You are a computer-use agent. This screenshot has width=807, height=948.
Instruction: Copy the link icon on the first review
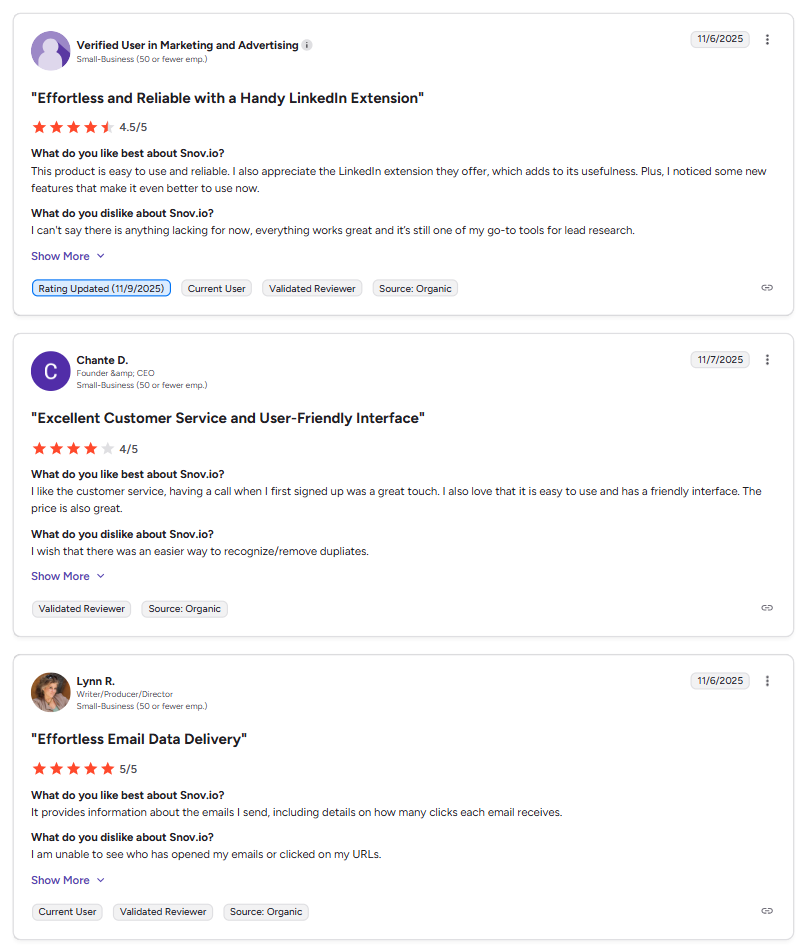766,287
